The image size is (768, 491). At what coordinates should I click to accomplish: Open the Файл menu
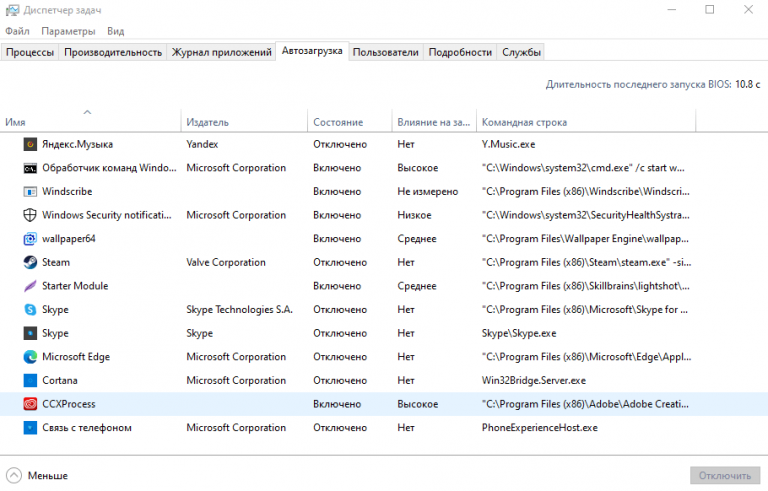17,31
